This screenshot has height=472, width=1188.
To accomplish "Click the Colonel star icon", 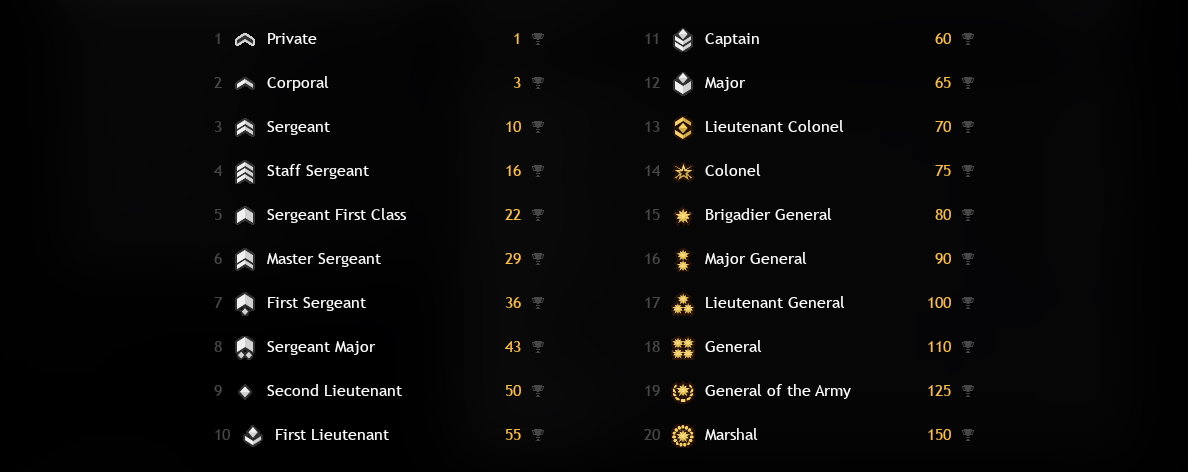I will [x=683, y=172].
